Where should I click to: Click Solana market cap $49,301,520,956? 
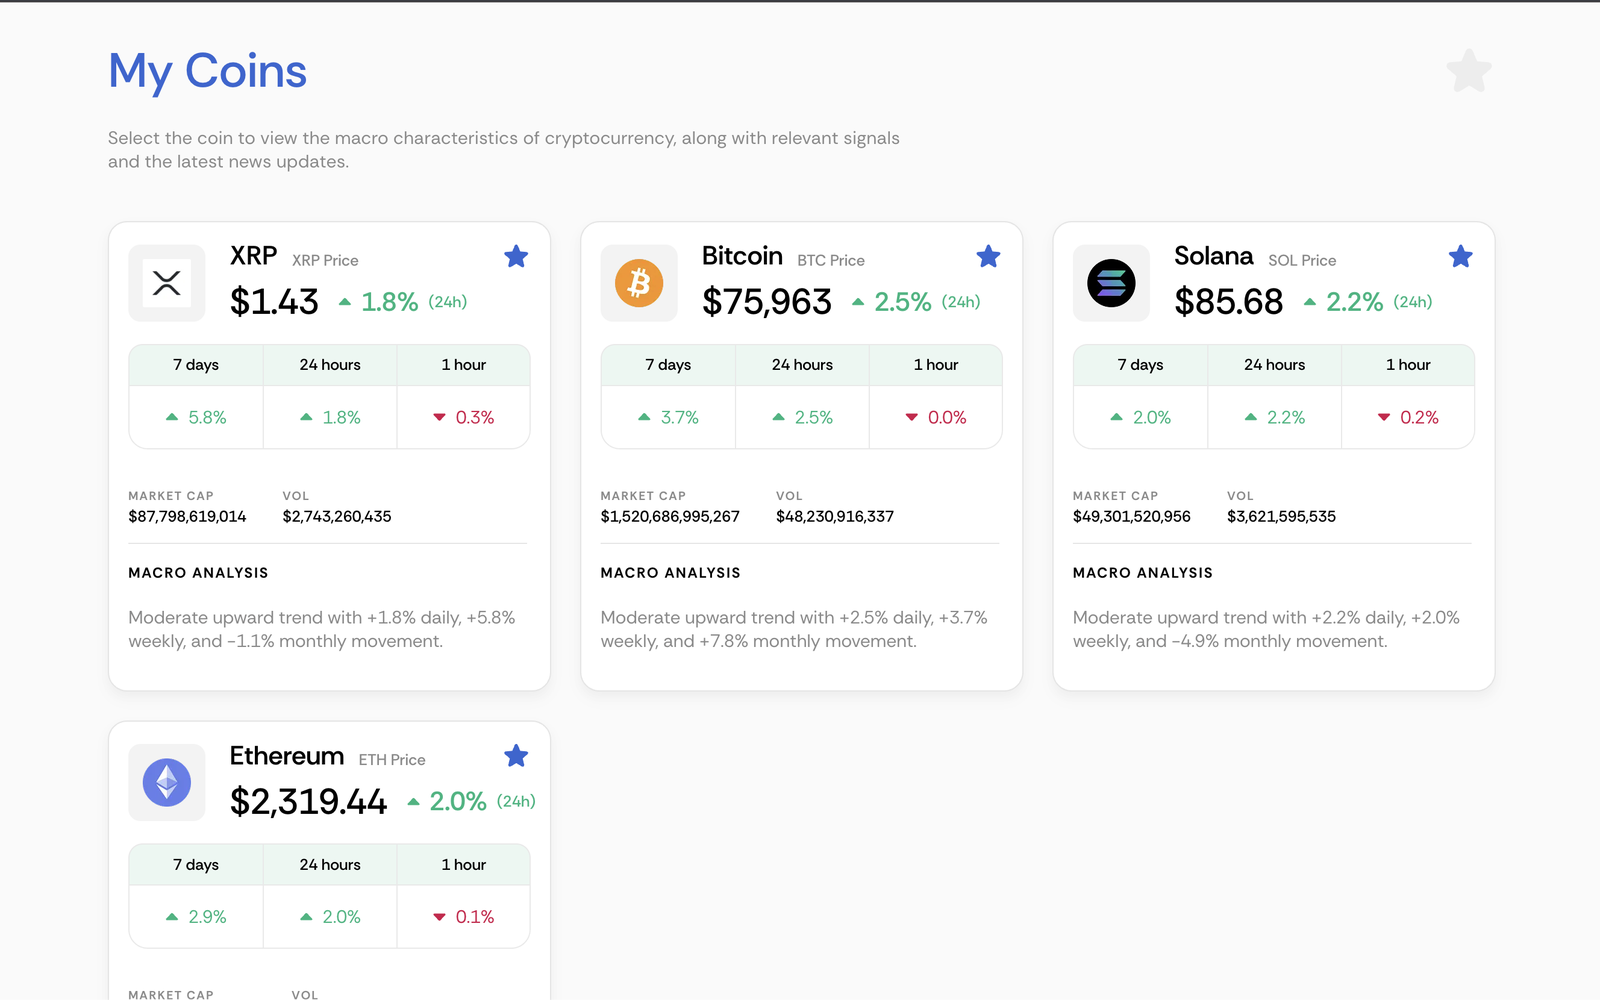coord(1132,517)
